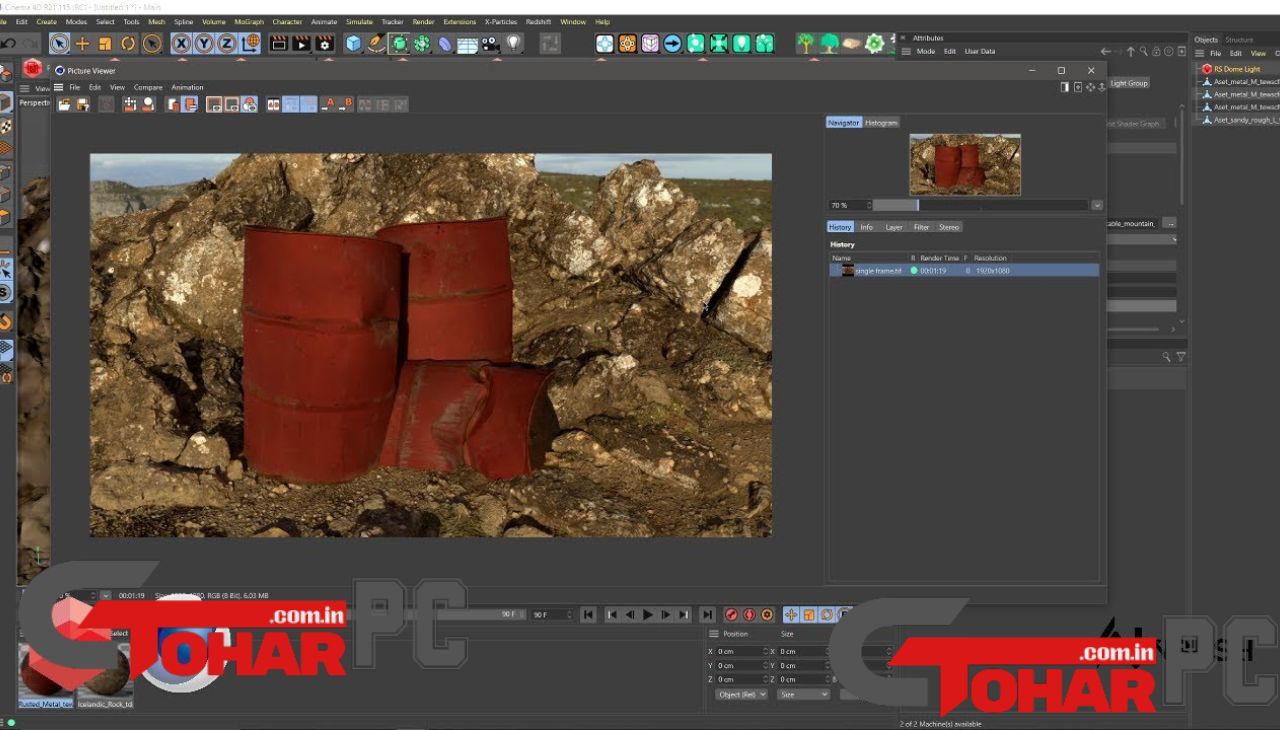Switch to the Layer tab

pyautogui.click(x=894, y=227)
